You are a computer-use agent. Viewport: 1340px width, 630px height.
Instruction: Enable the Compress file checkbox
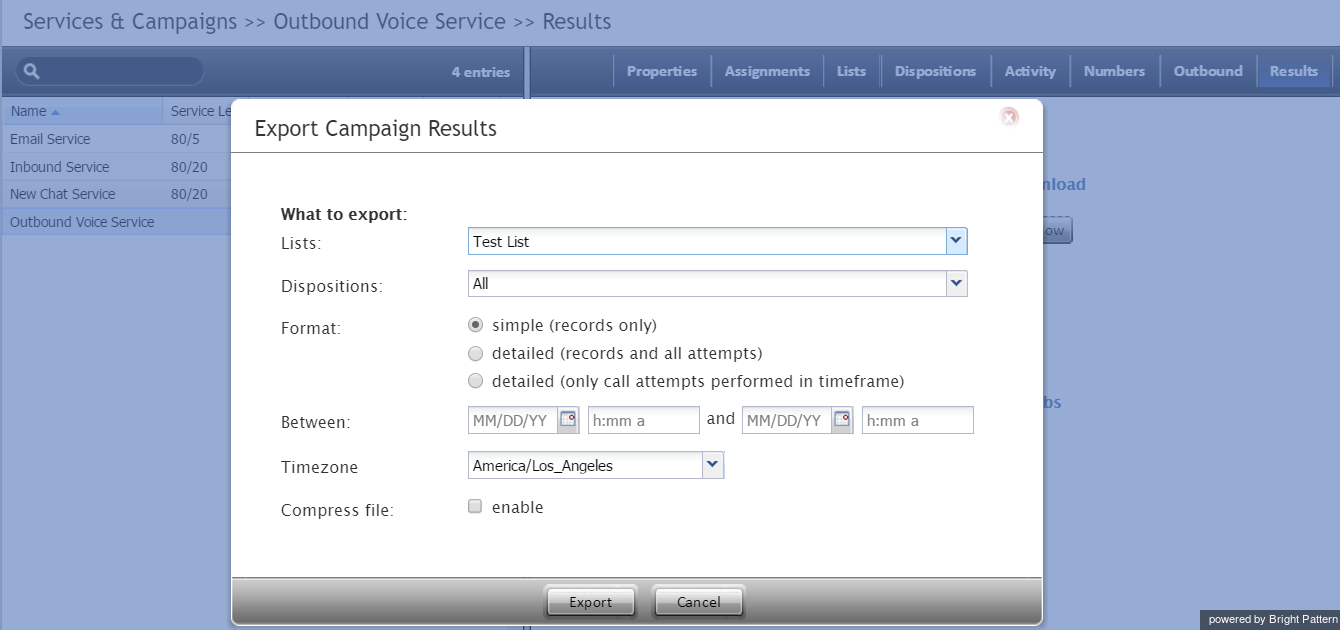tap(476, 506)
